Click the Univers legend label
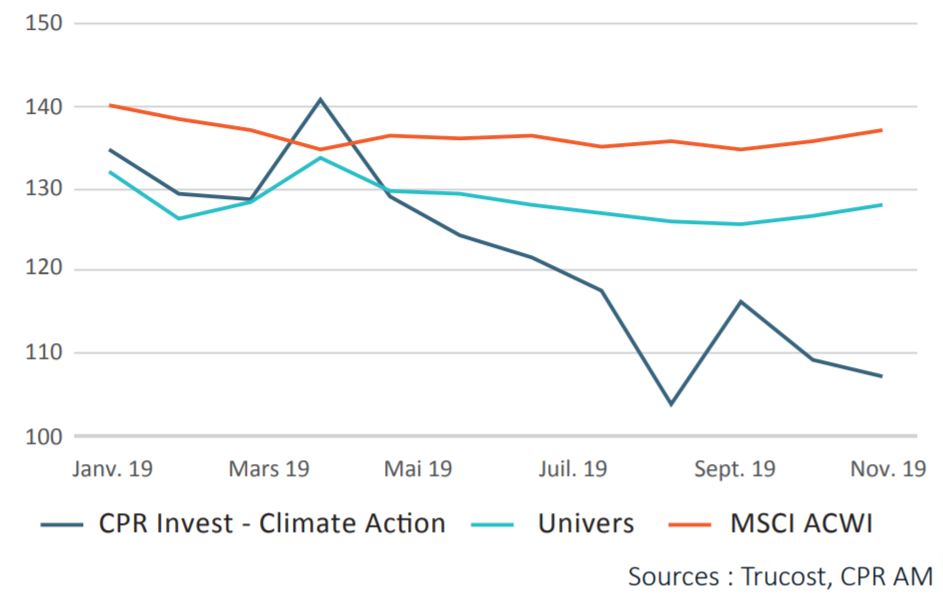Viewport: 943px width, 595px height. pos(585,523)
